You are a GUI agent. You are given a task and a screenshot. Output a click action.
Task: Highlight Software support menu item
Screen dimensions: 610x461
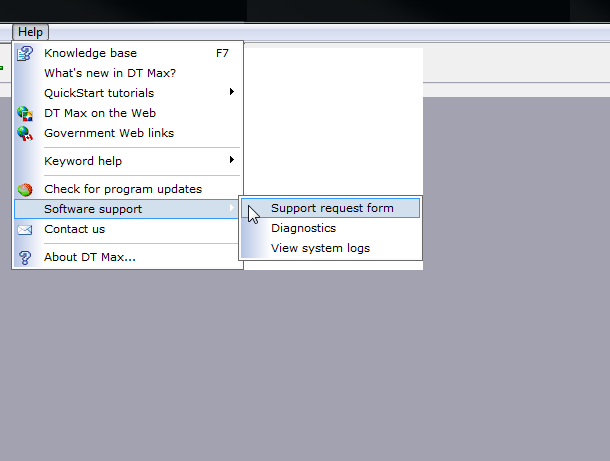pos(127,209)
